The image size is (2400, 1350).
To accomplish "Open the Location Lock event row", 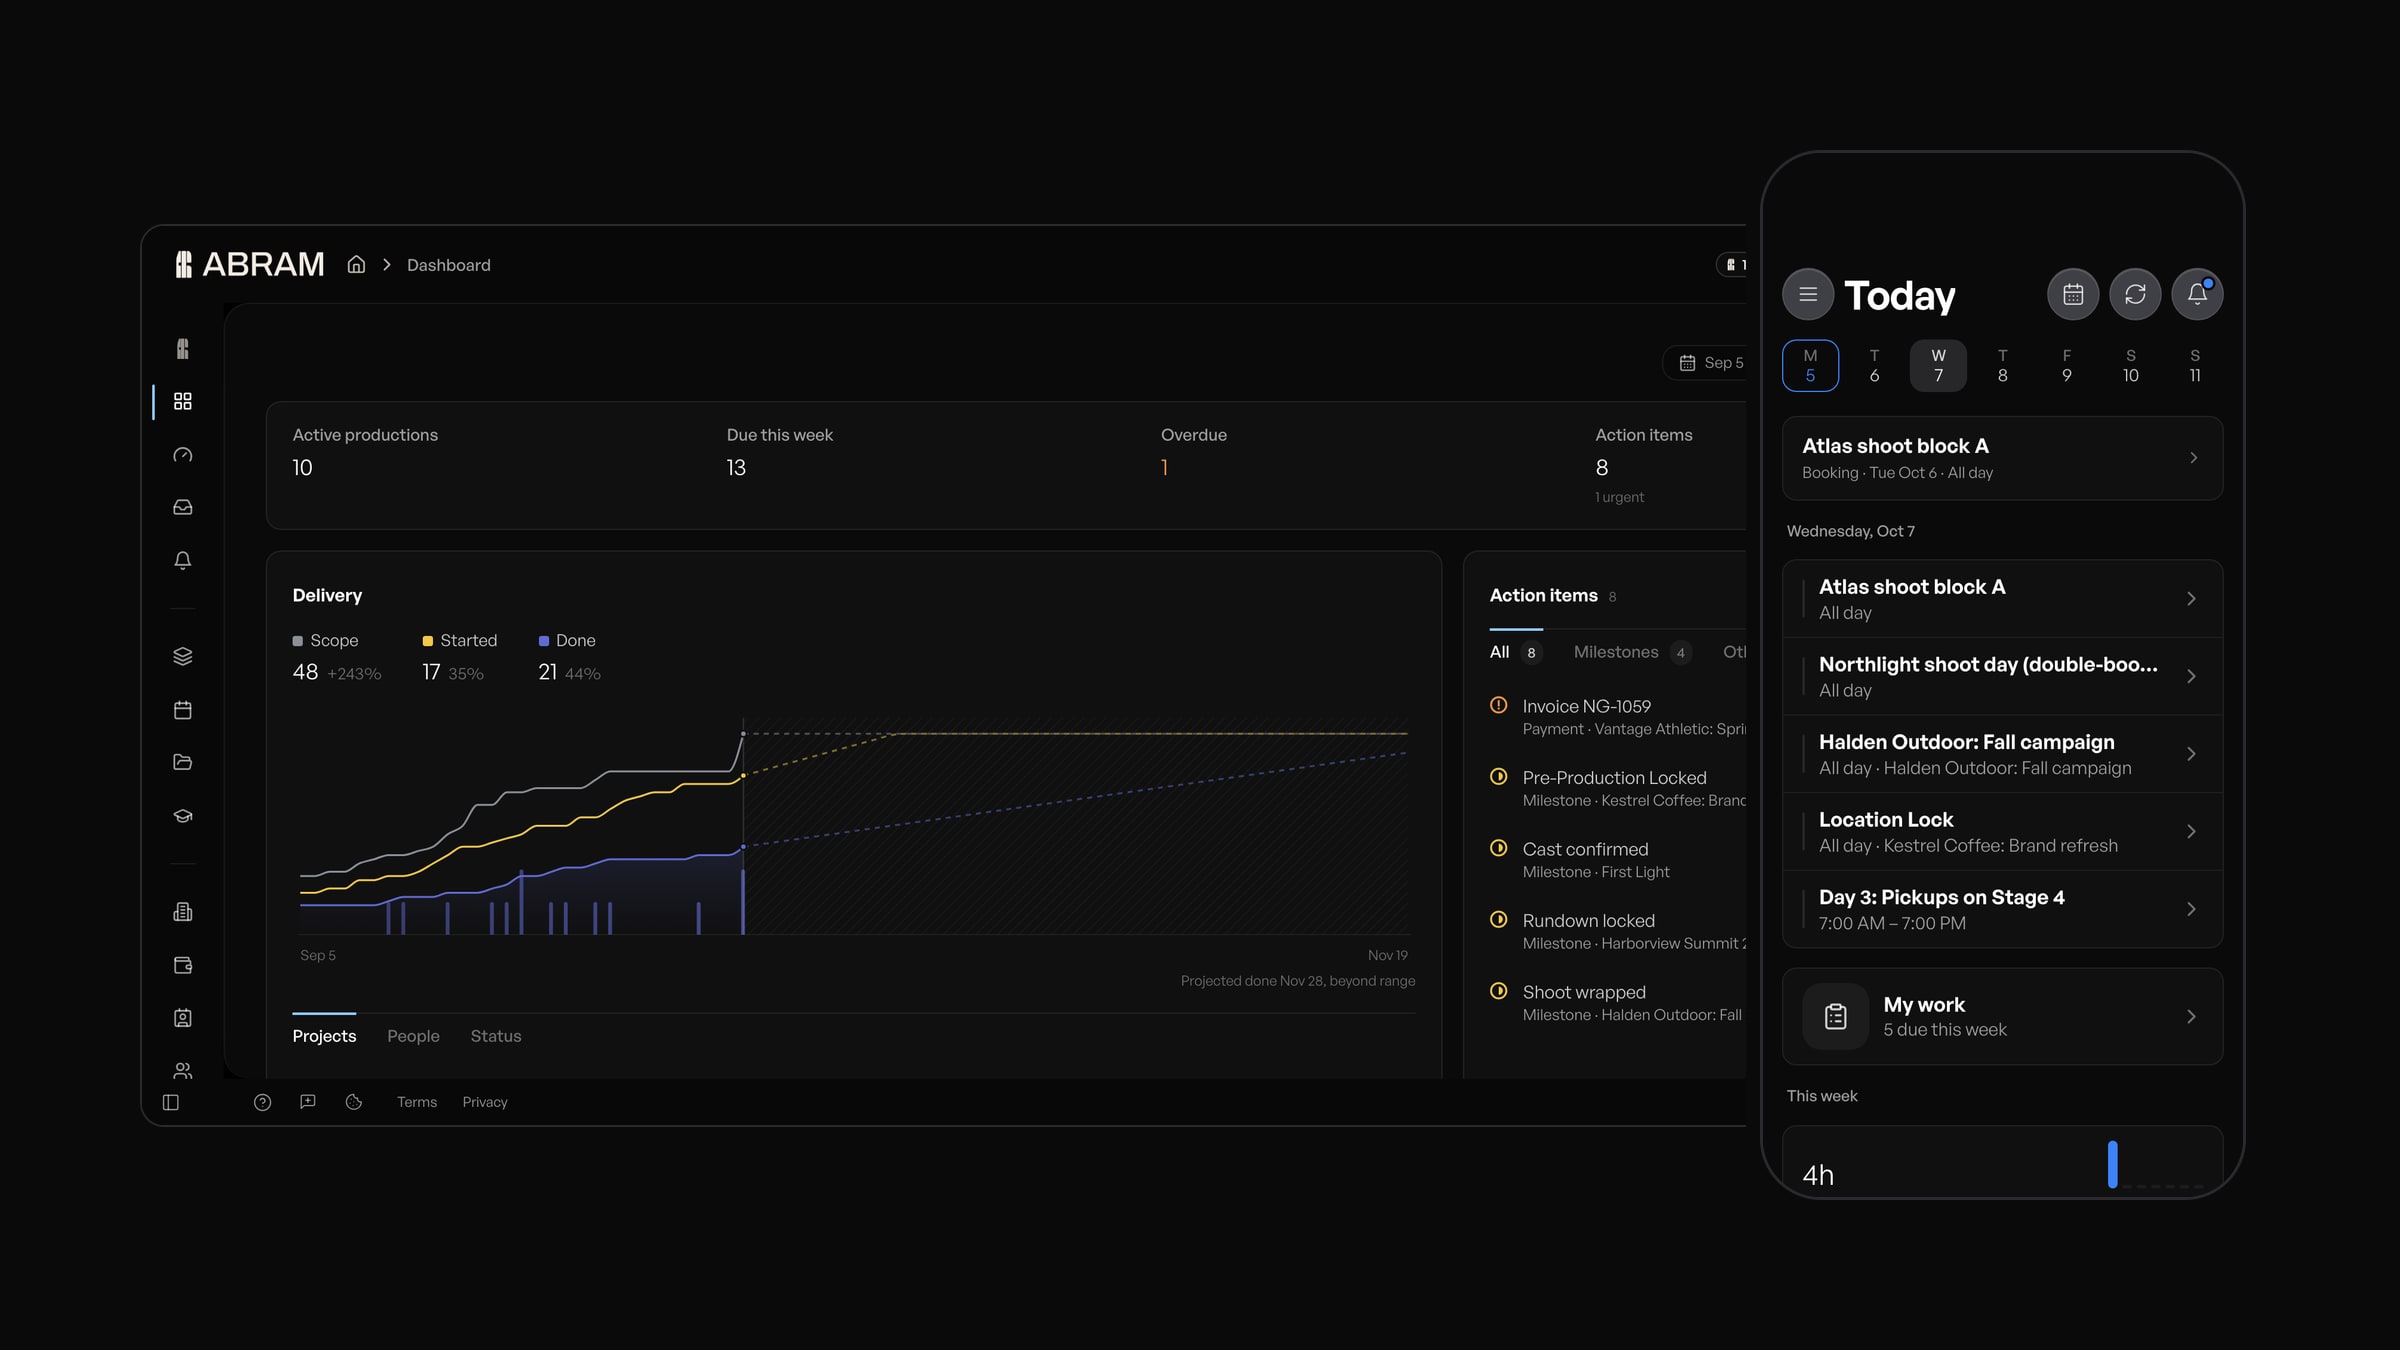I will (x=2002, y=832).
